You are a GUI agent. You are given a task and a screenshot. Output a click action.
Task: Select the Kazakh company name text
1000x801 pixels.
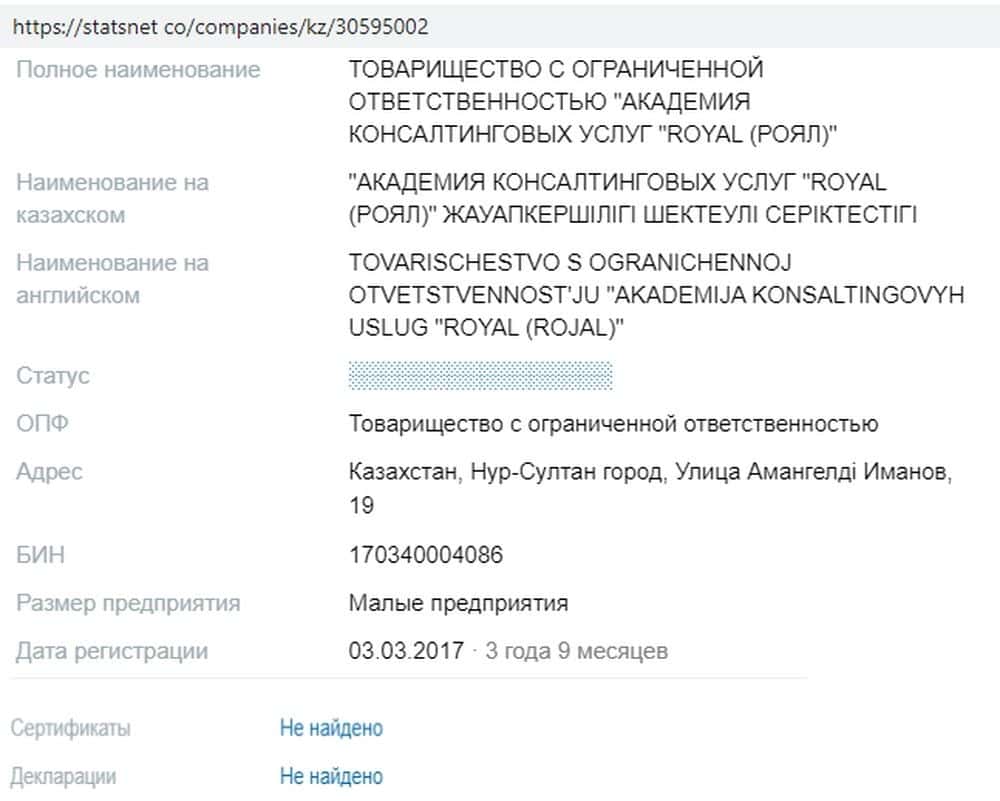click(x=632, y=199)
